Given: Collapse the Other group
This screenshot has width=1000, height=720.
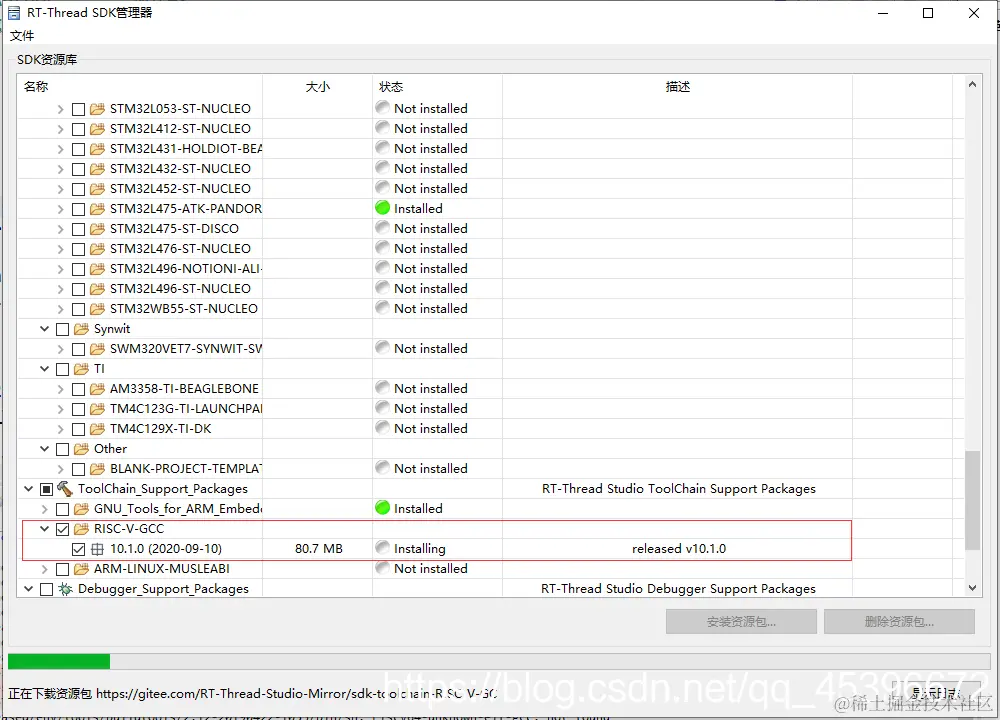Looking at the screenshot, I should point(44,448).
